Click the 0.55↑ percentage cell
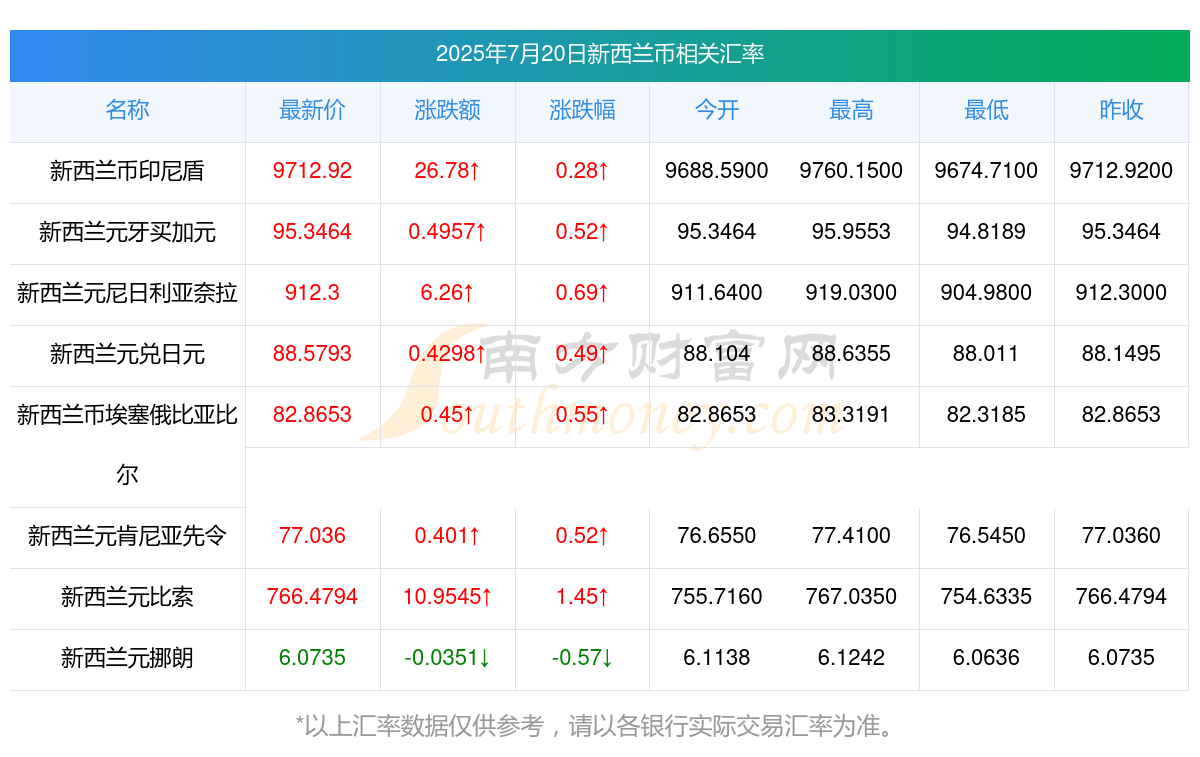1200x757 pixels. pos(582,415)
